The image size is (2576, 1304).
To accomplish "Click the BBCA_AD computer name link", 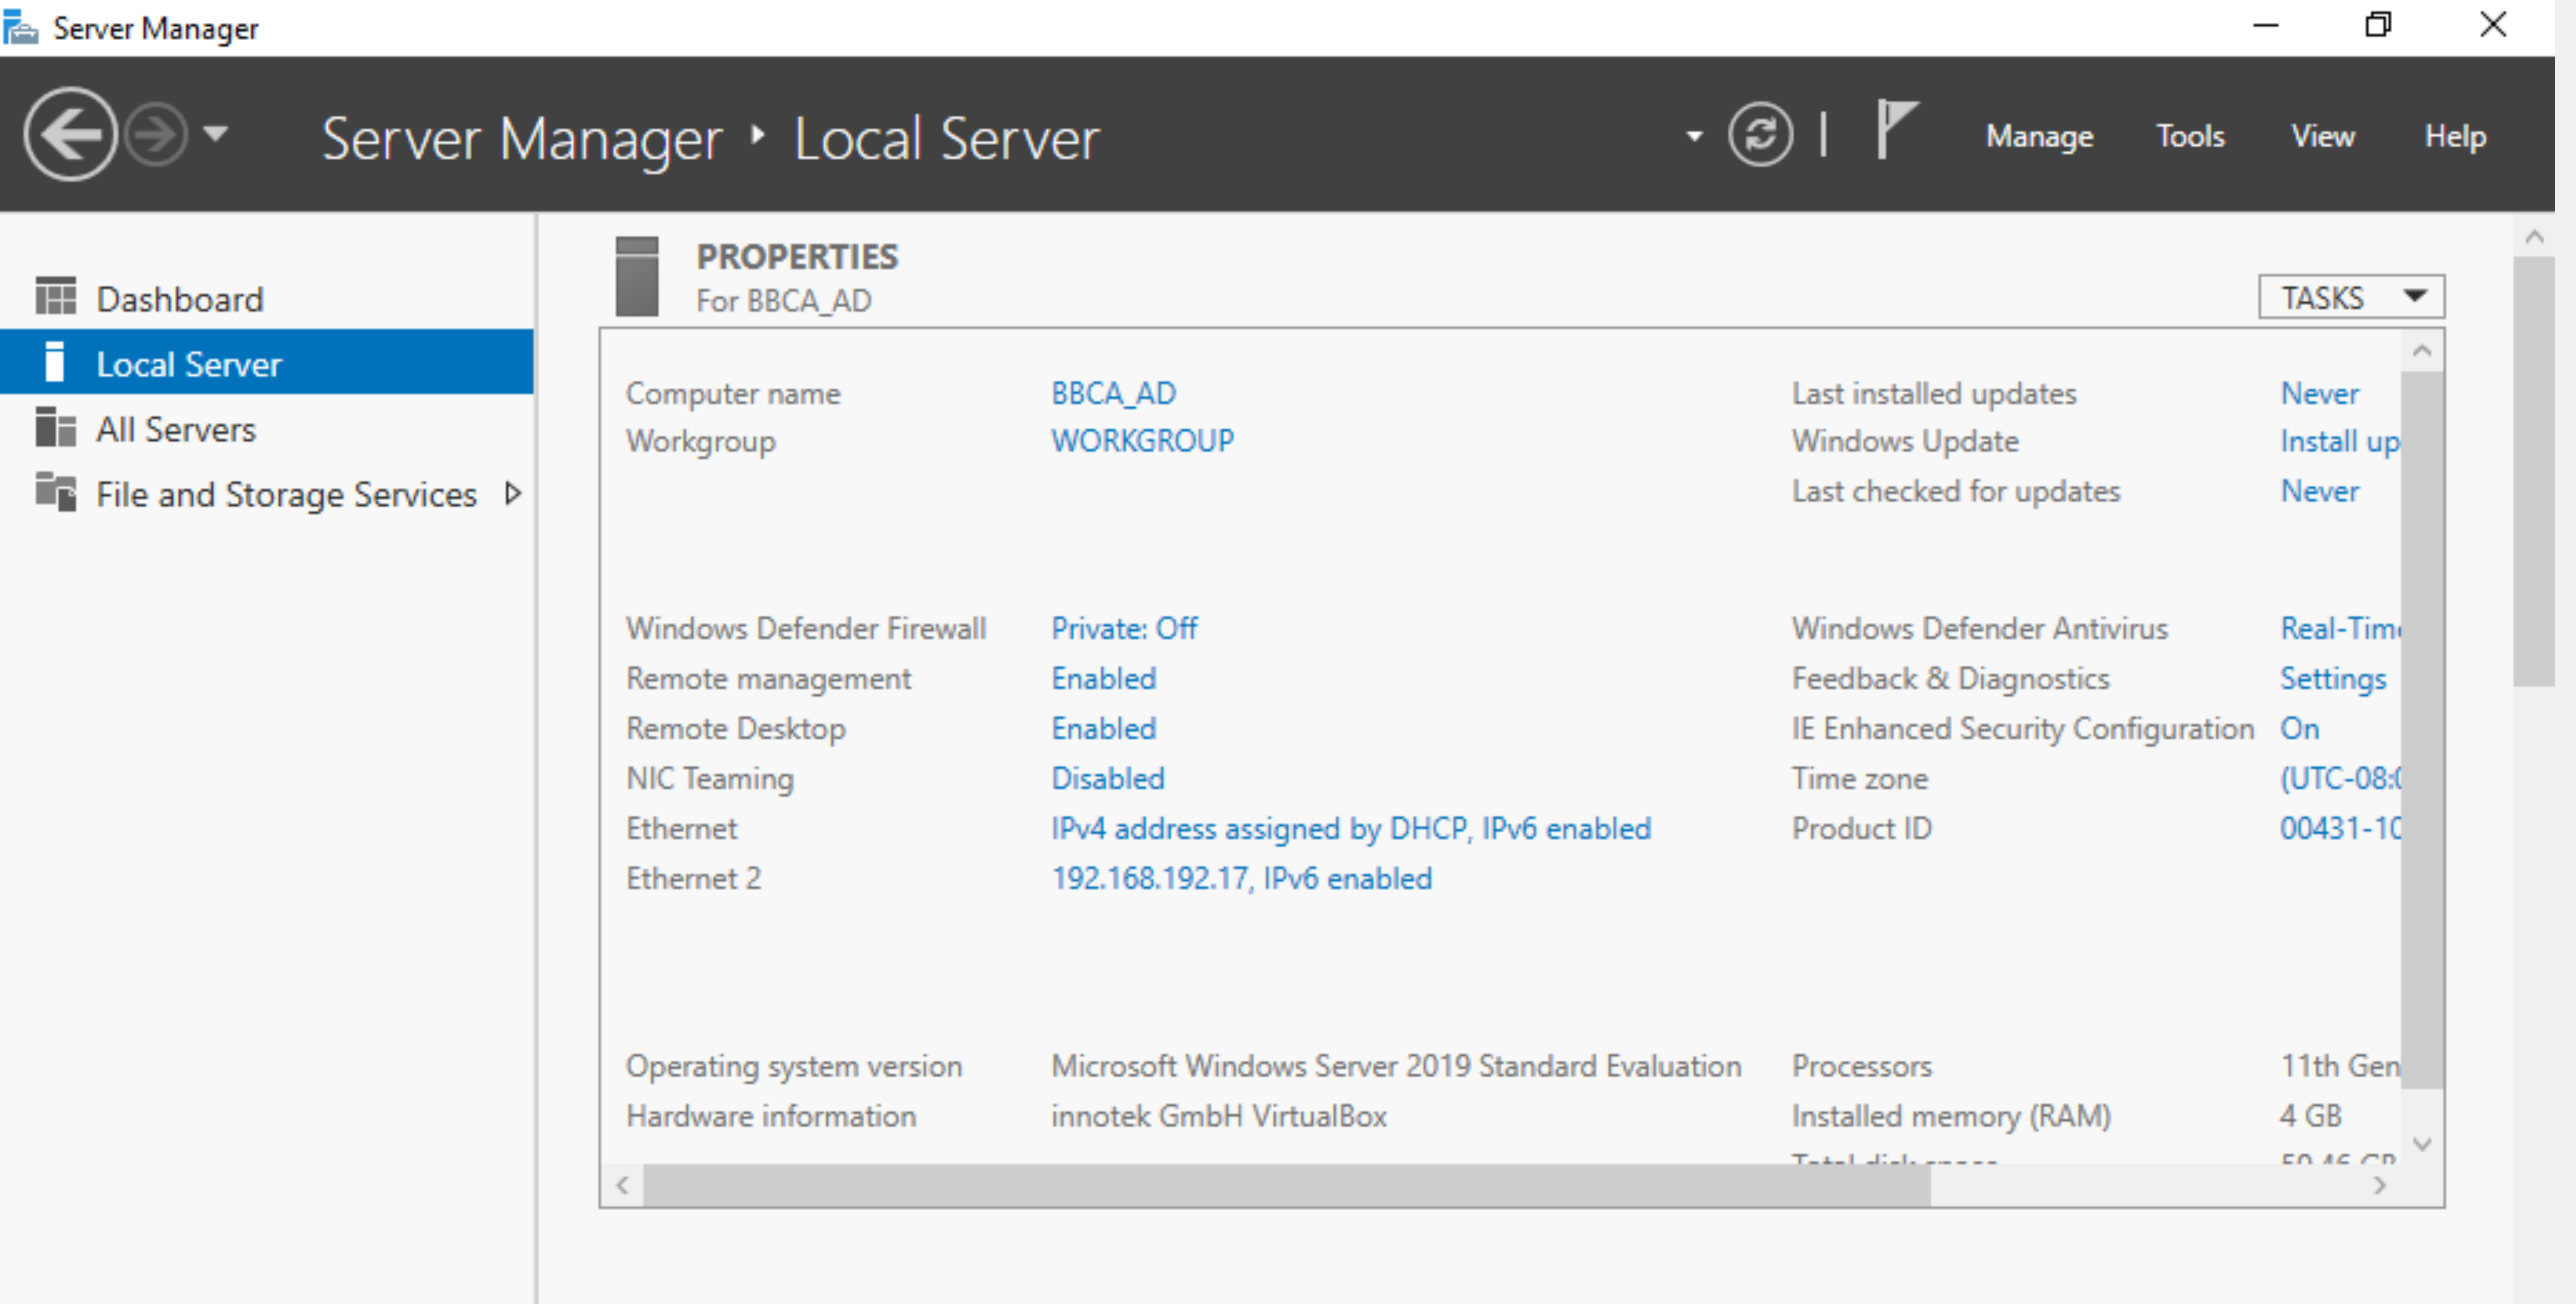I will coord(1113,393).
